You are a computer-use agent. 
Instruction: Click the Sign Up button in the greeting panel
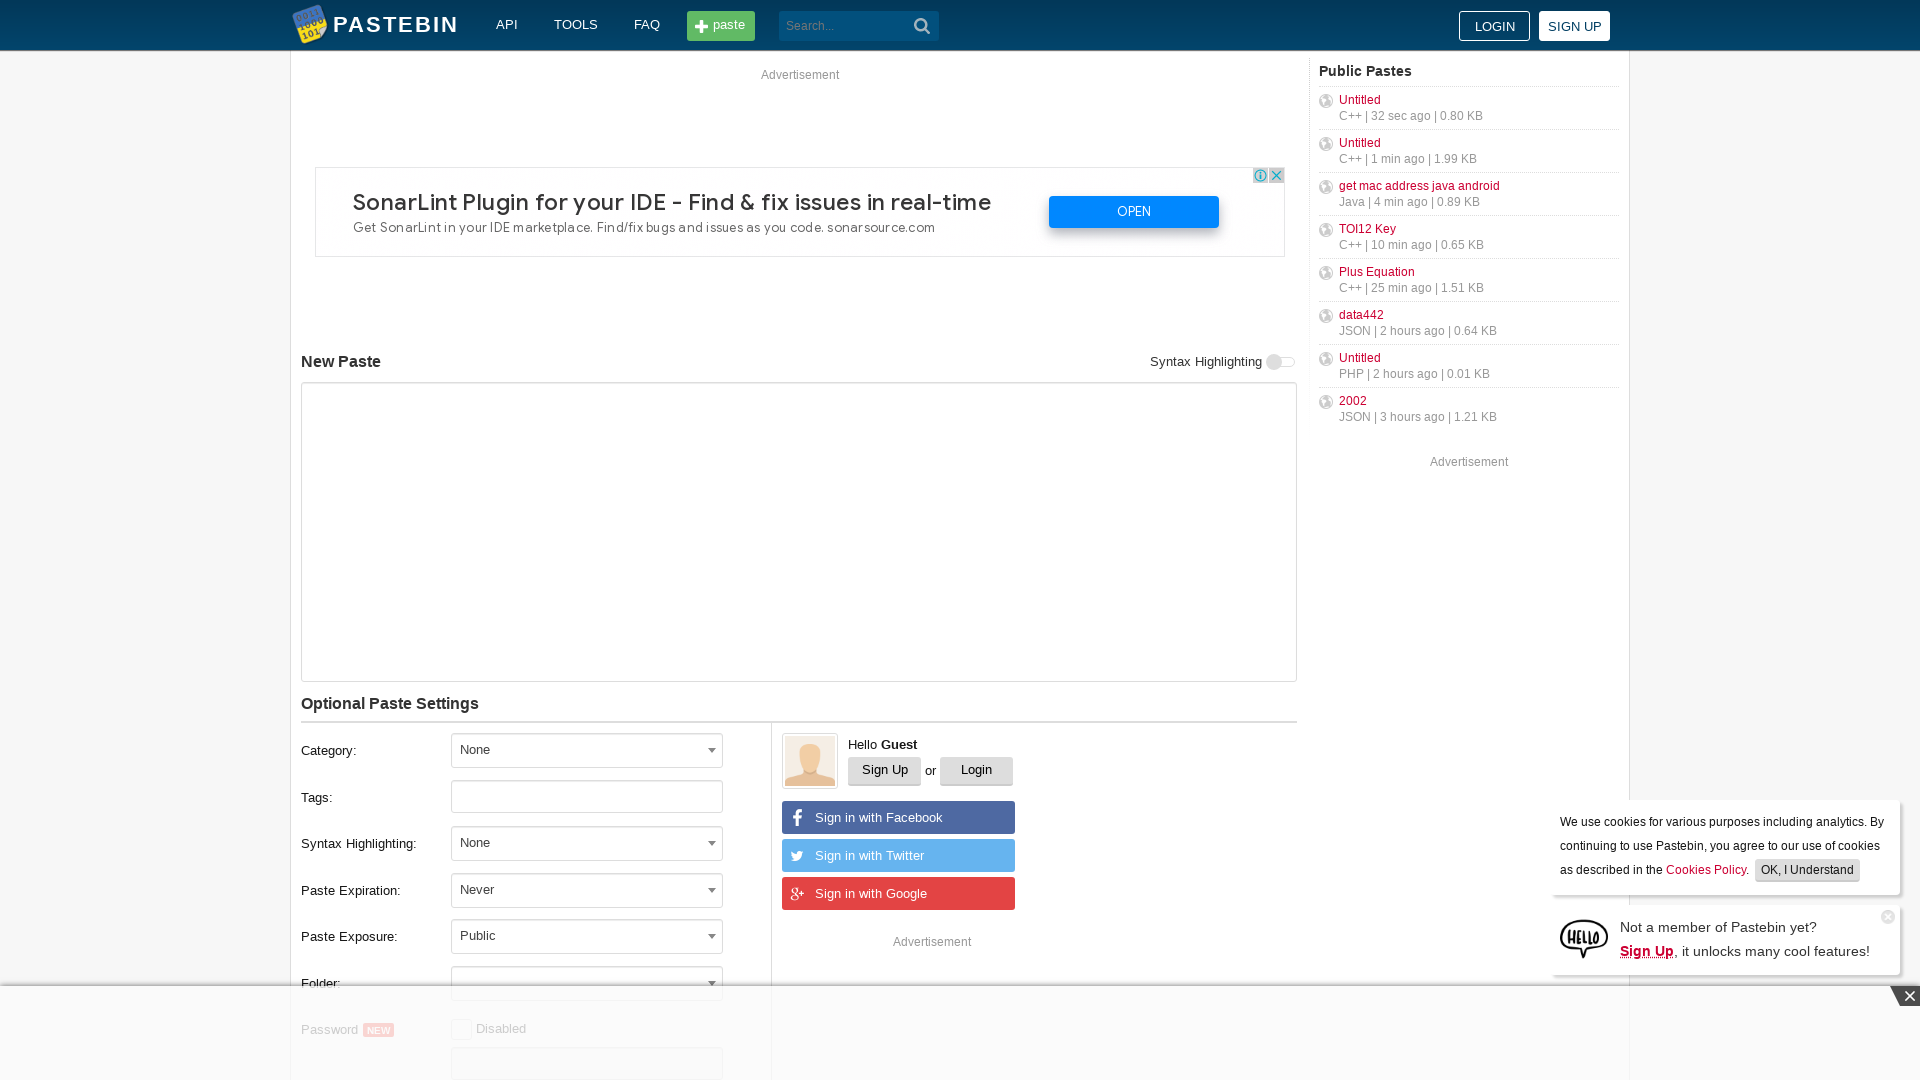point(884,770)
